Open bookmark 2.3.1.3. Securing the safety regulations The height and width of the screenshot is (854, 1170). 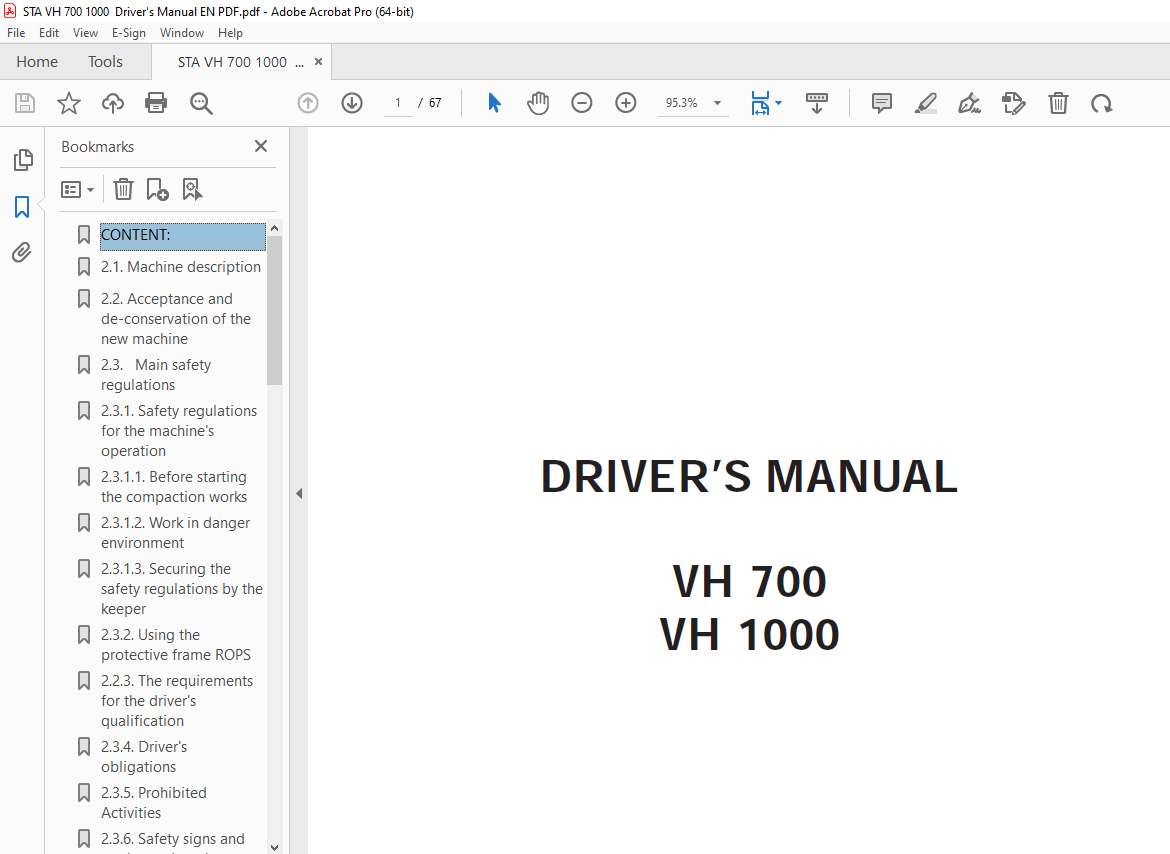(182, 588)
